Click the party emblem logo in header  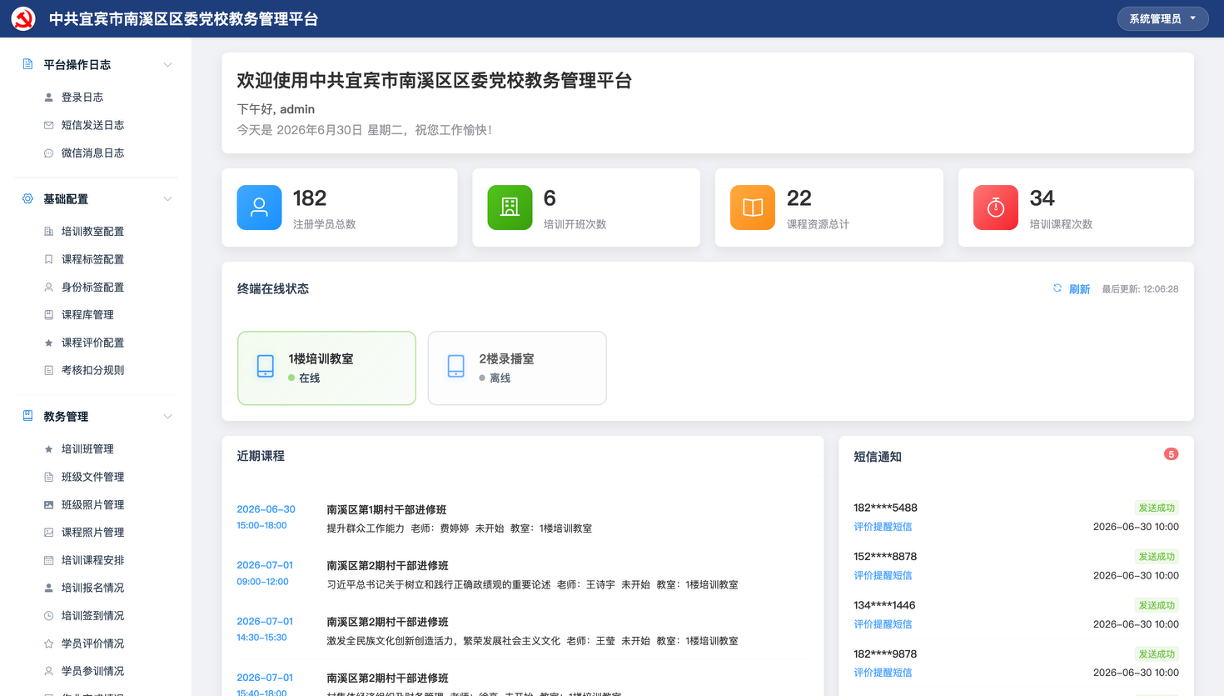[x=23, y=19]
